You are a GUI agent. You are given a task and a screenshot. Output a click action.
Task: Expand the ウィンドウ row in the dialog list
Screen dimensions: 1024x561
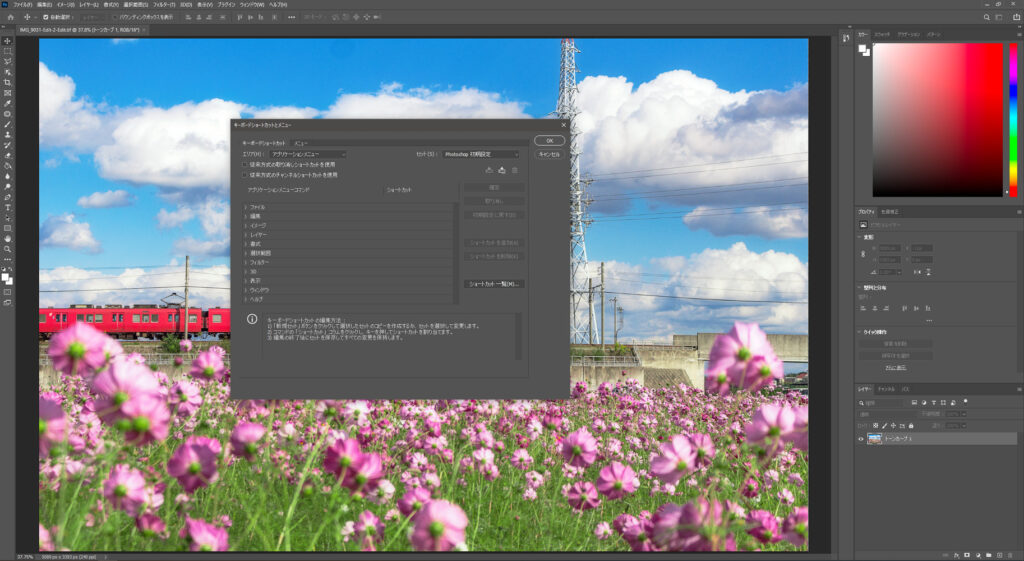(246, 289)
